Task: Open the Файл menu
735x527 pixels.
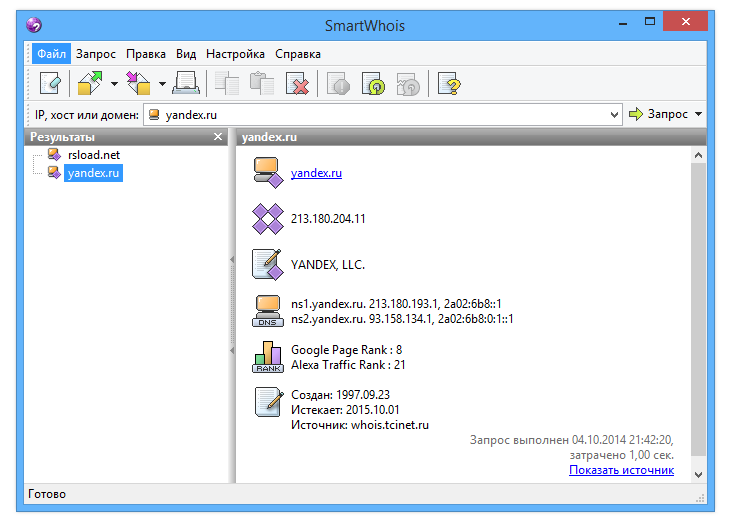Action: click(52, 54)
